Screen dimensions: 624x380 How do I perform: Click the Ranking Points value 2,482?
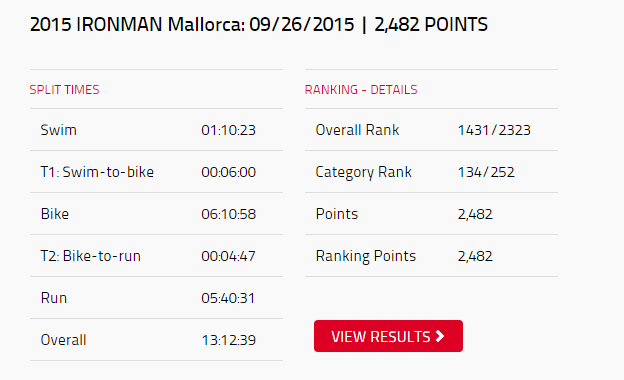(475, 256)
